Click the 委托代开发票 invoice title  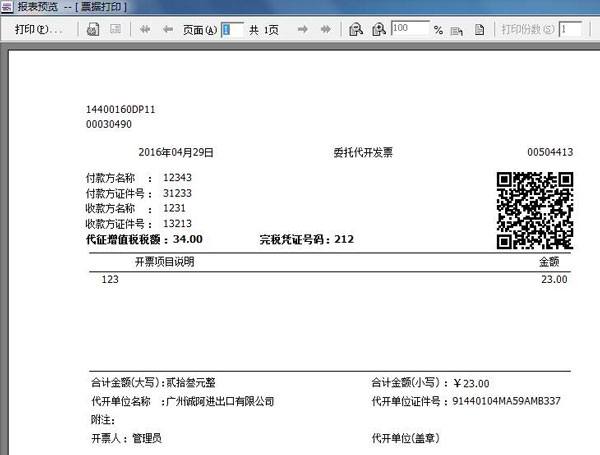coord(362,153)
